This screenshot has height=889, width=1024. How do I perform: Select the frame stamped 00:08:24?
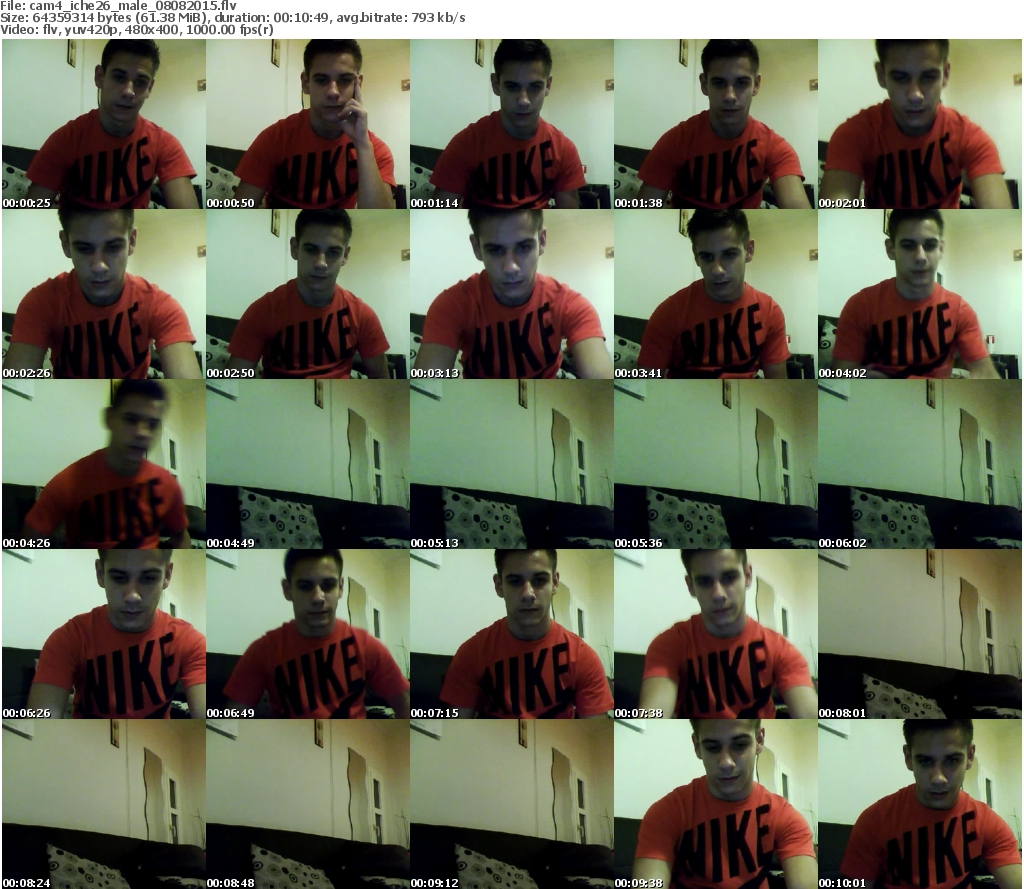pos(104,804)
